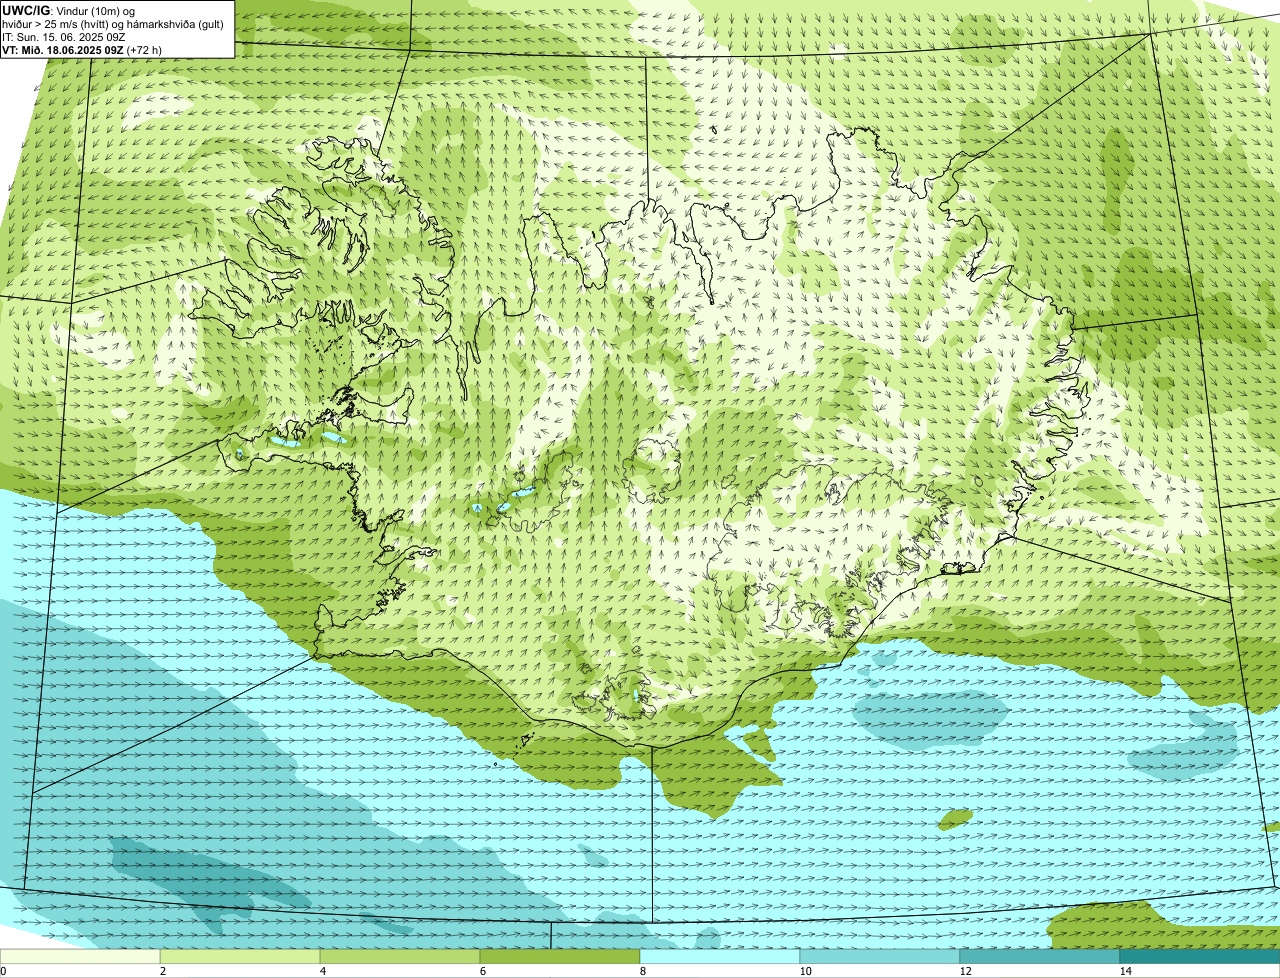
Task: Click the cyan 10–12 legend swatch
Action: click(880, 956)
